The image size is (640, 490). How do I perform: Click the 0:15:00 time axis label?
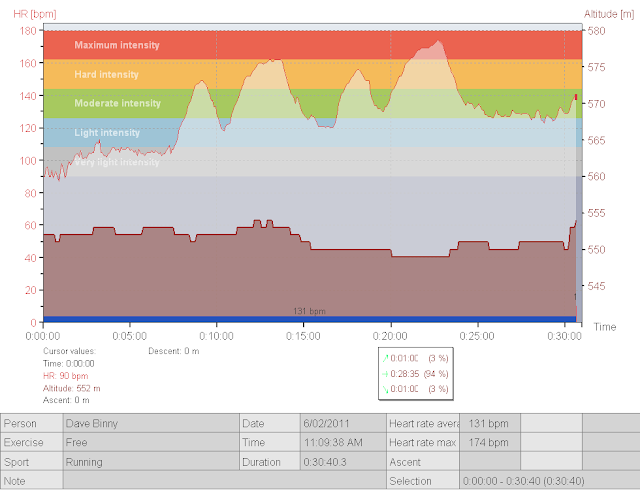pos(303,336)
